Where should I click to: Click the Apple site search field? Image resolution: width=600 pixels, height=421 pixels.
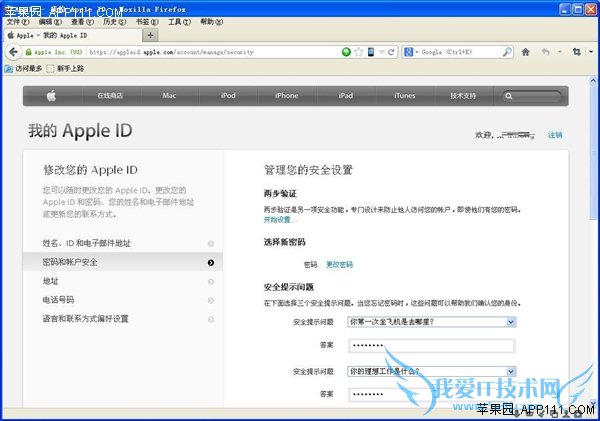pyautogui.click(x=536, y=96)
